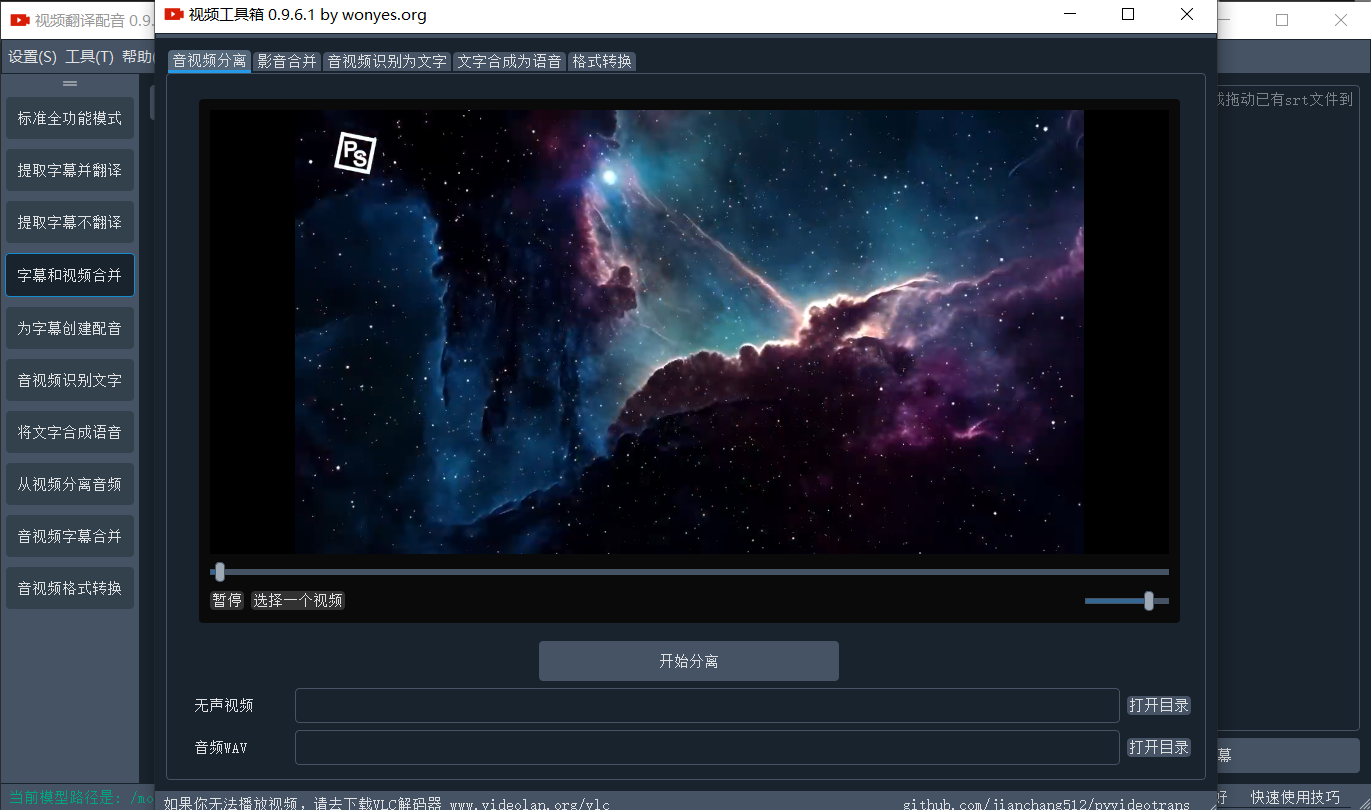The height and width of the screenshot is (810, 1371).
Task: Click the github.com/jianchang512 link
Action: coord(1046,803)
